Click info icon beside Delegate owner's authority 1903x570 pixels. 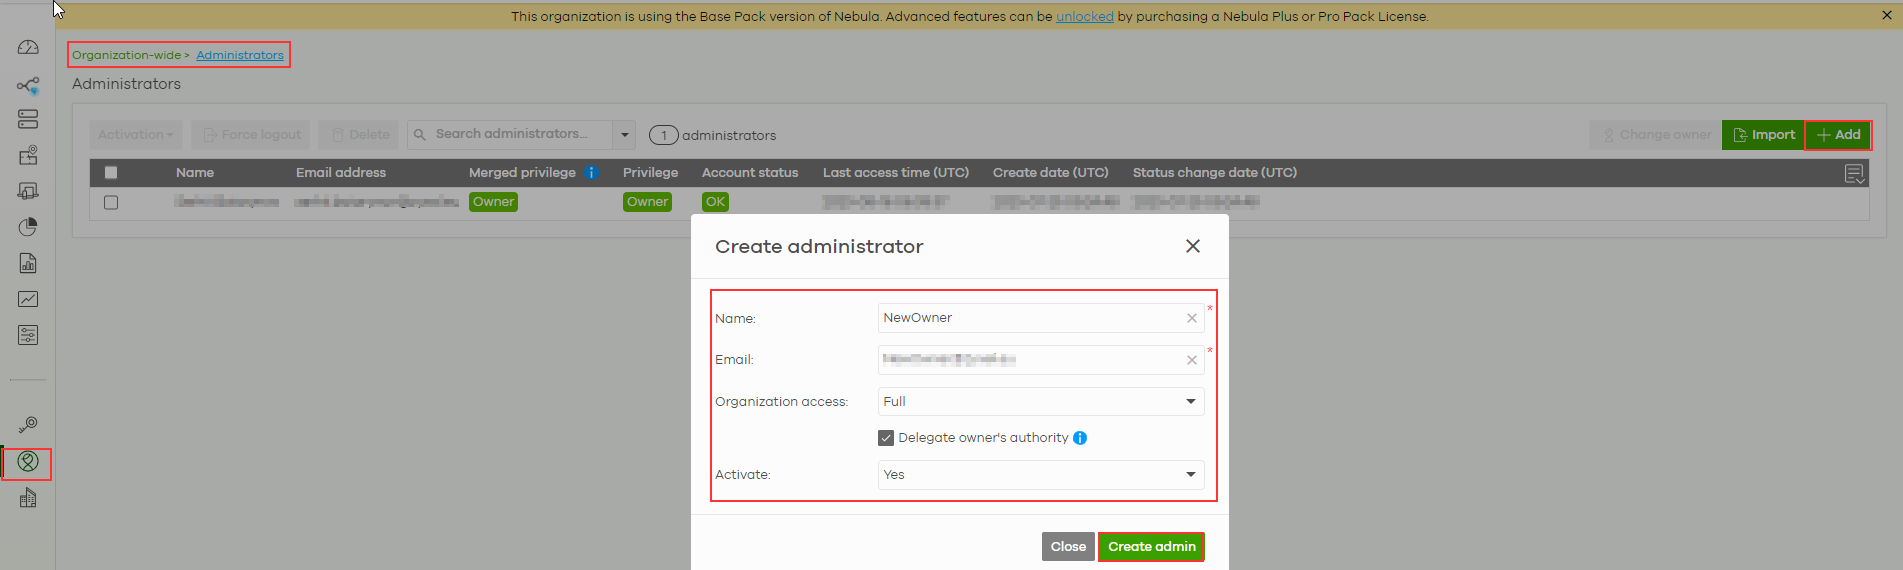[1080, 438]
